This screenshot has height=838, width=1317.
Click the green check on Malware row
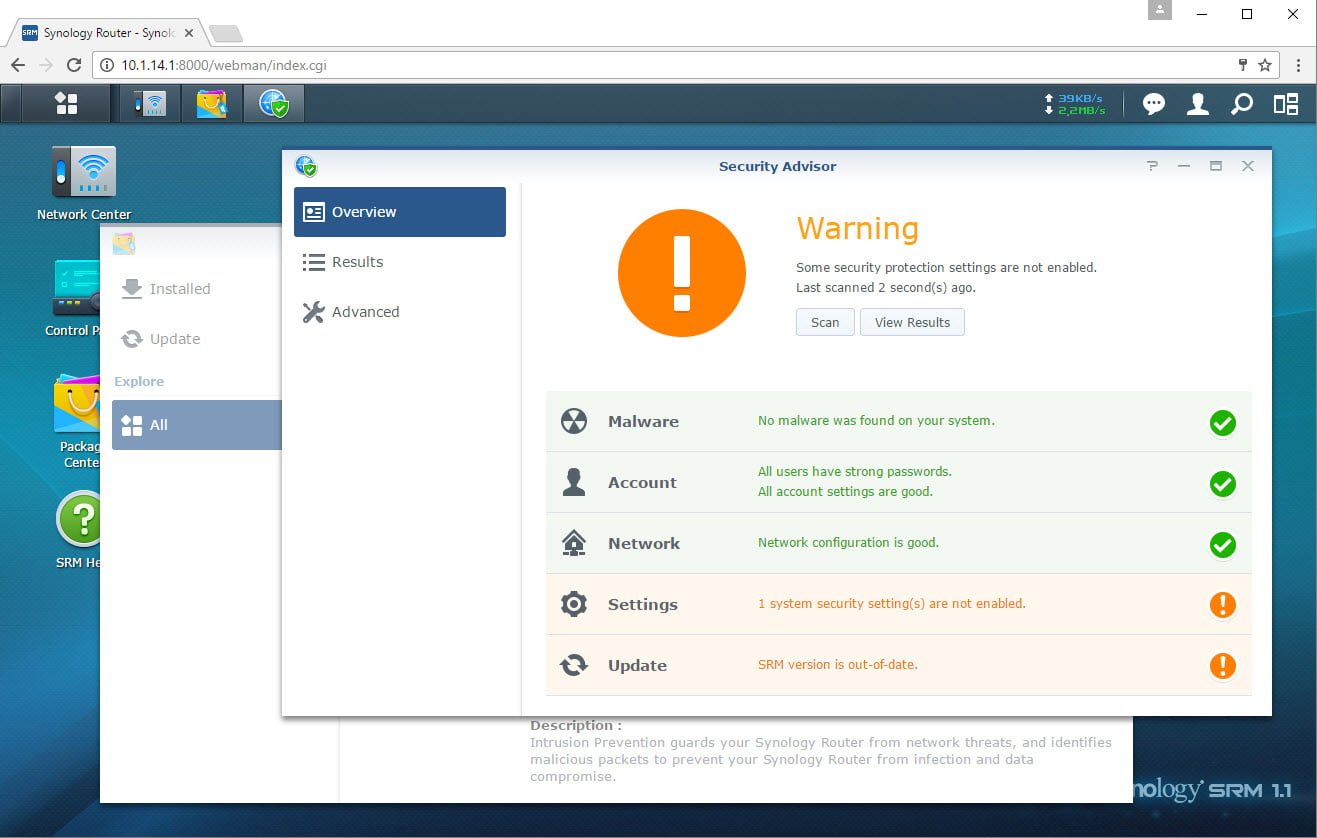coord(1222,423)
